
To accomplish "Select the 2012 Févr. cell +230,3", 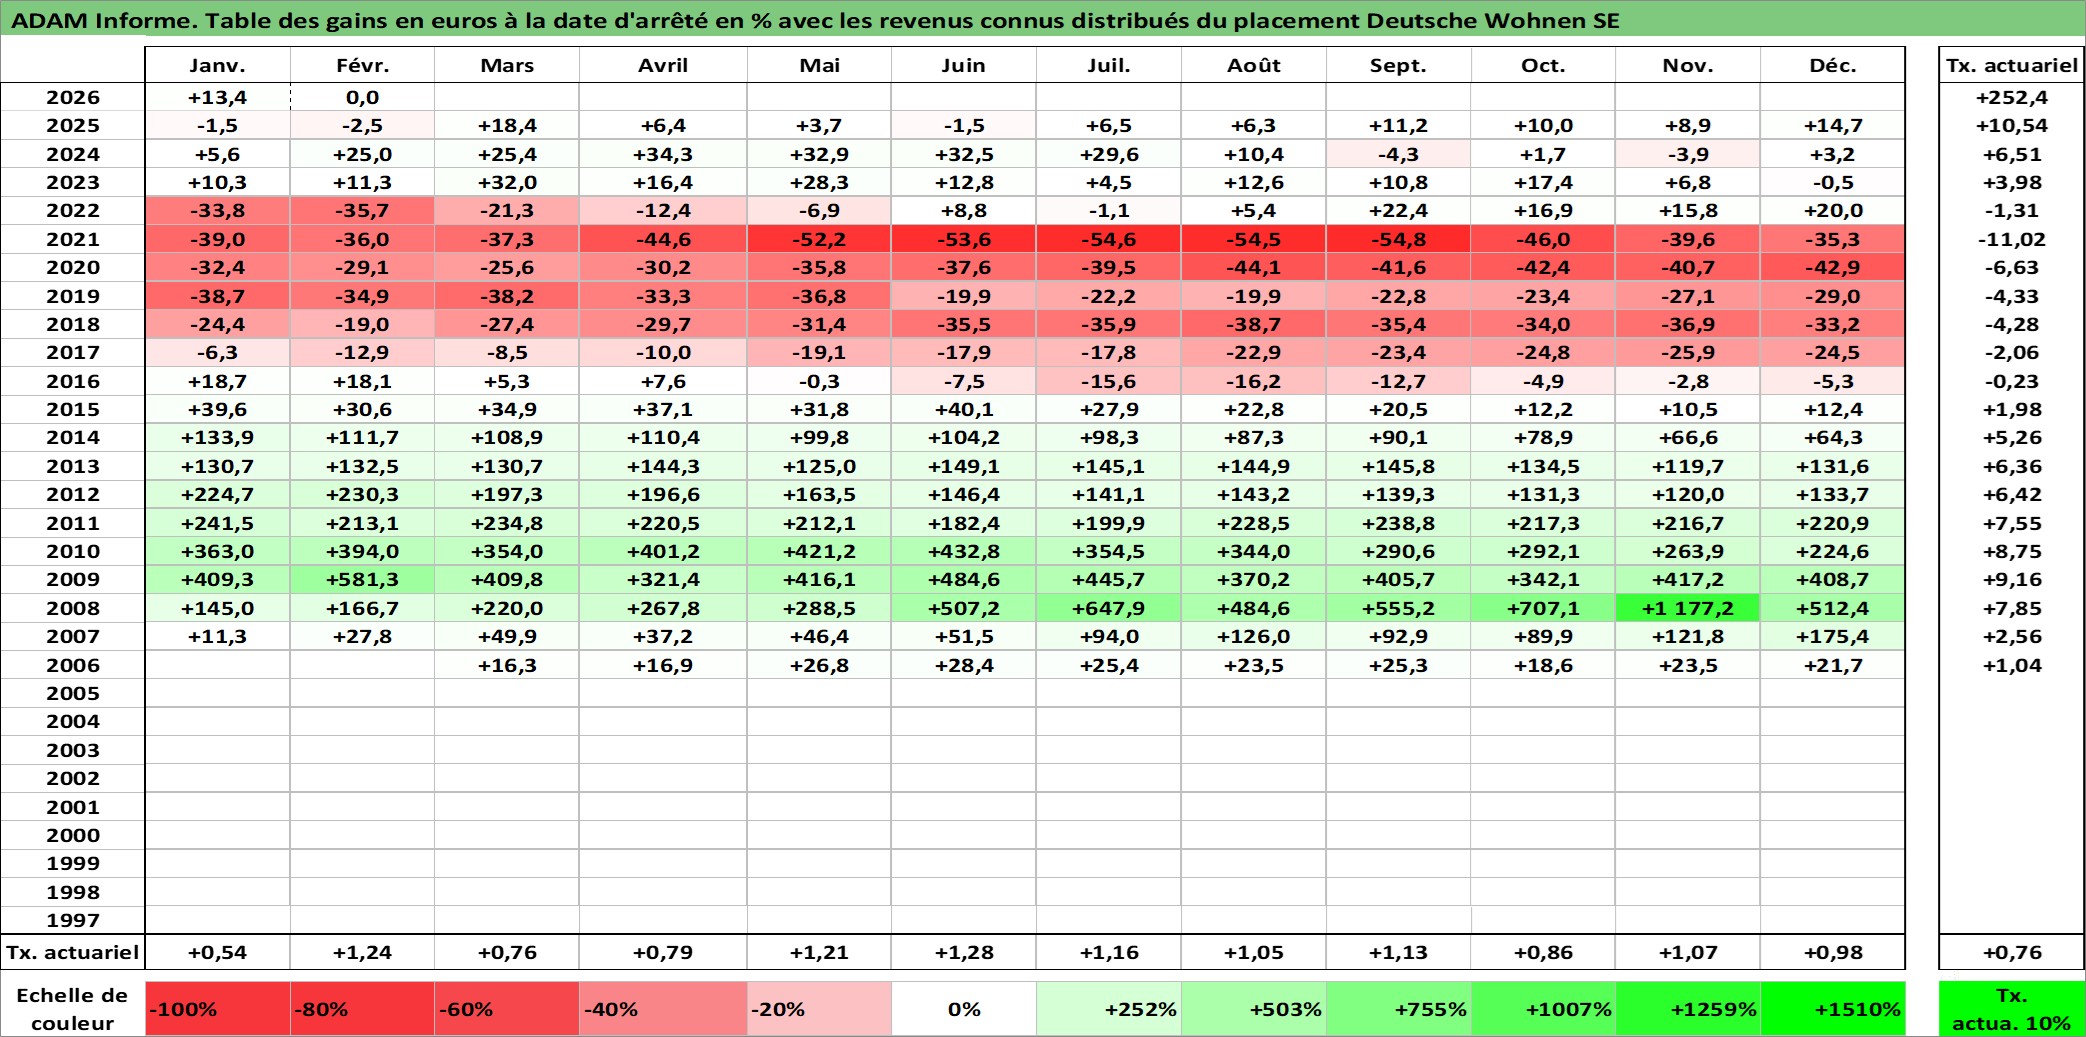I will tap(362, 494).
